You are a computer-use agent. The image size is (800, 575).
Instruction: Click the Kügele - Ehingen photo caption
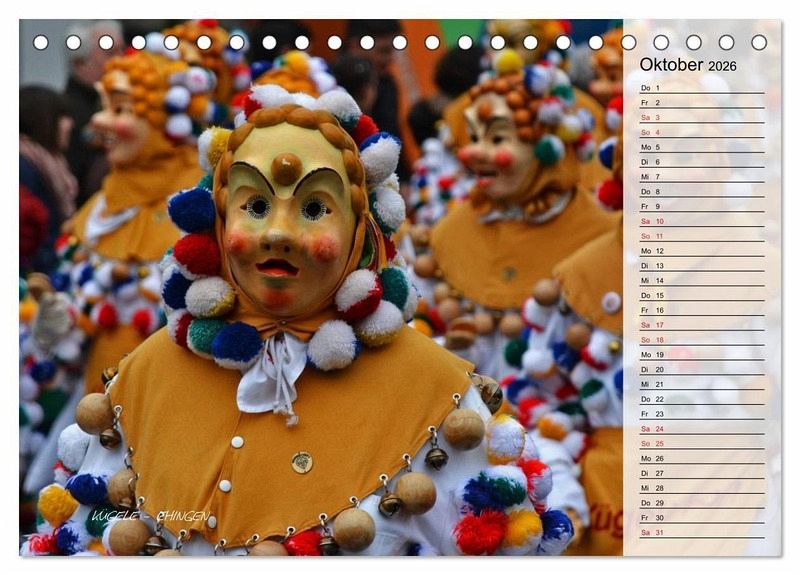[150, 516]
